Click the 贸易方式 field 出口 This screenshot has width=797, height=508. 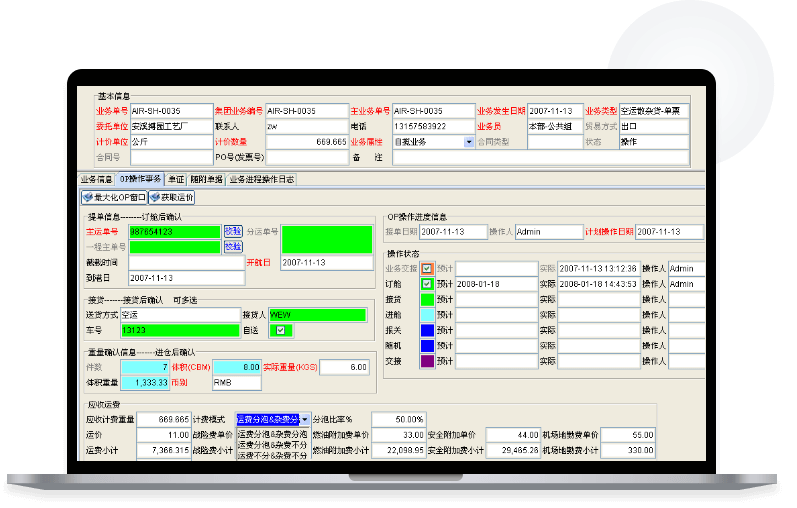654,126
